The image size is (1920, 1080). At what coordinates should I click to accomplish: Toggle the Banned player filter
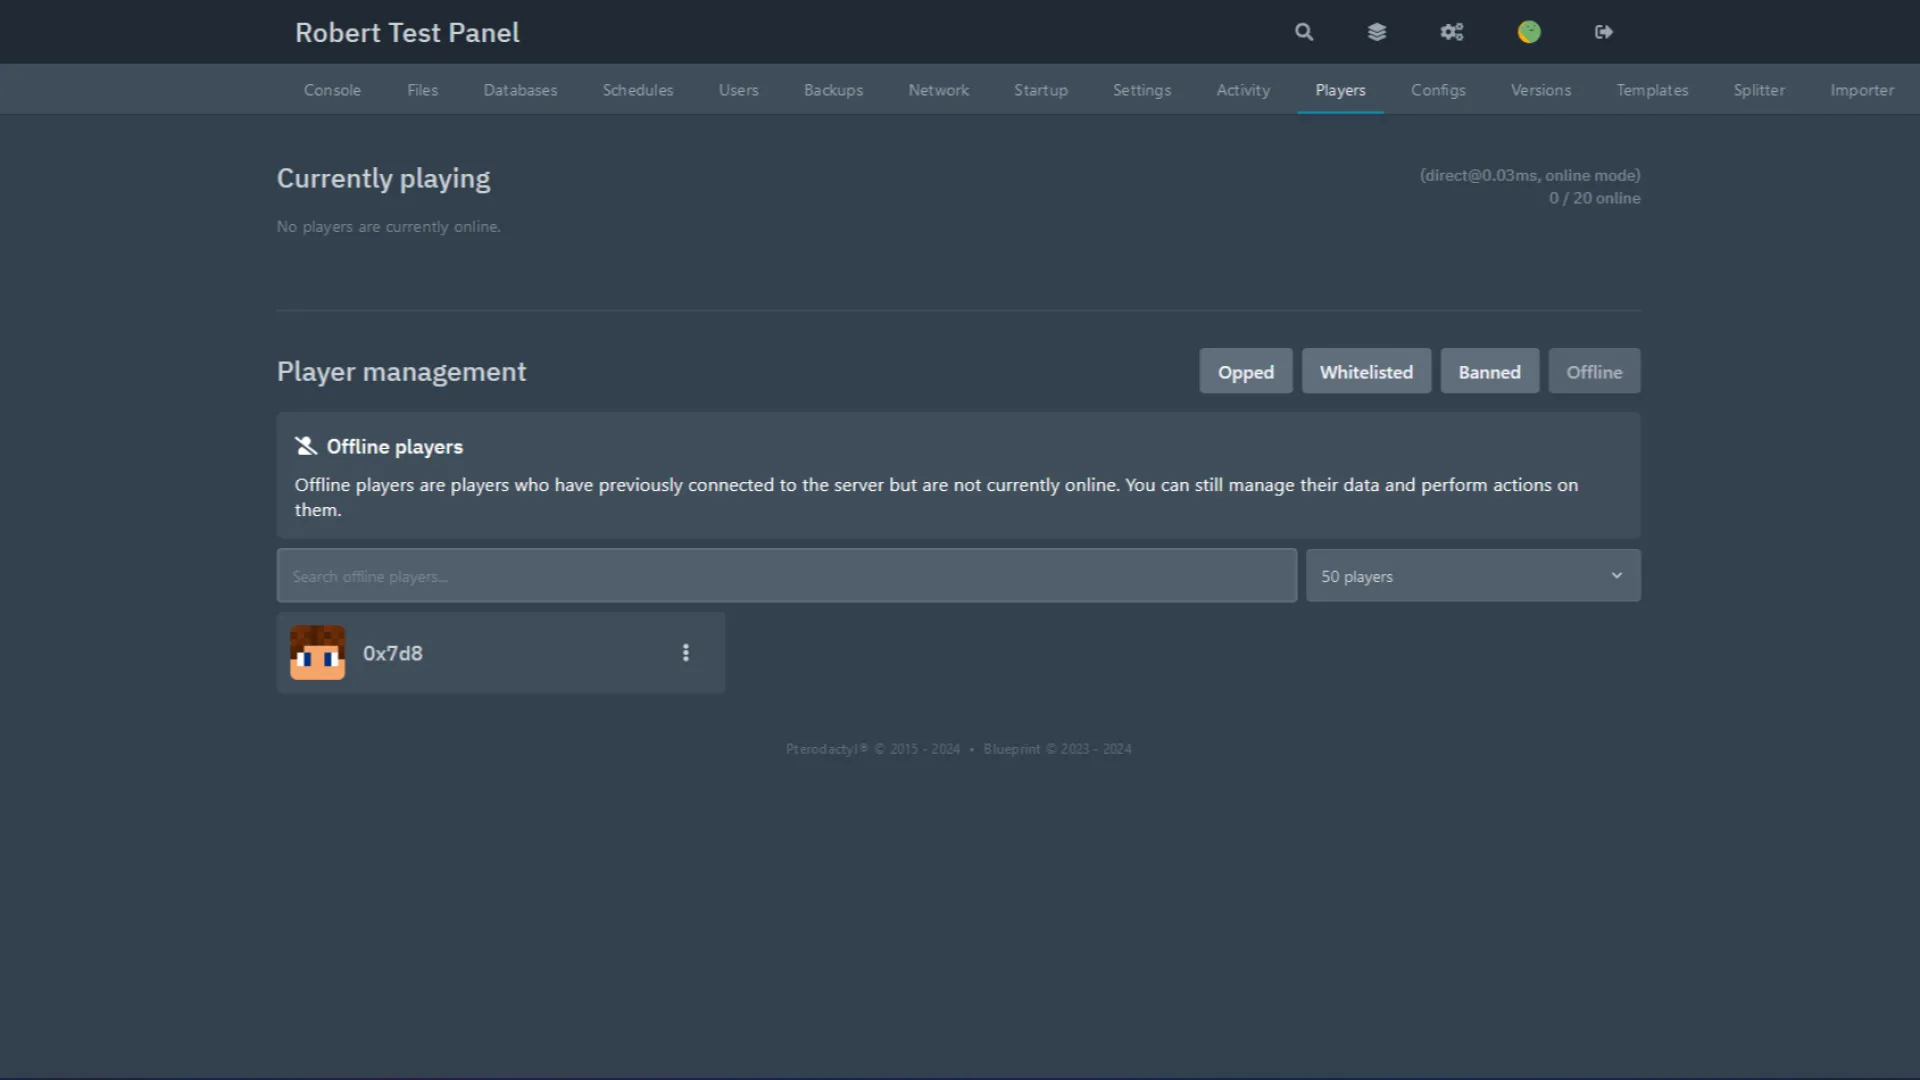pos(1489,371)
